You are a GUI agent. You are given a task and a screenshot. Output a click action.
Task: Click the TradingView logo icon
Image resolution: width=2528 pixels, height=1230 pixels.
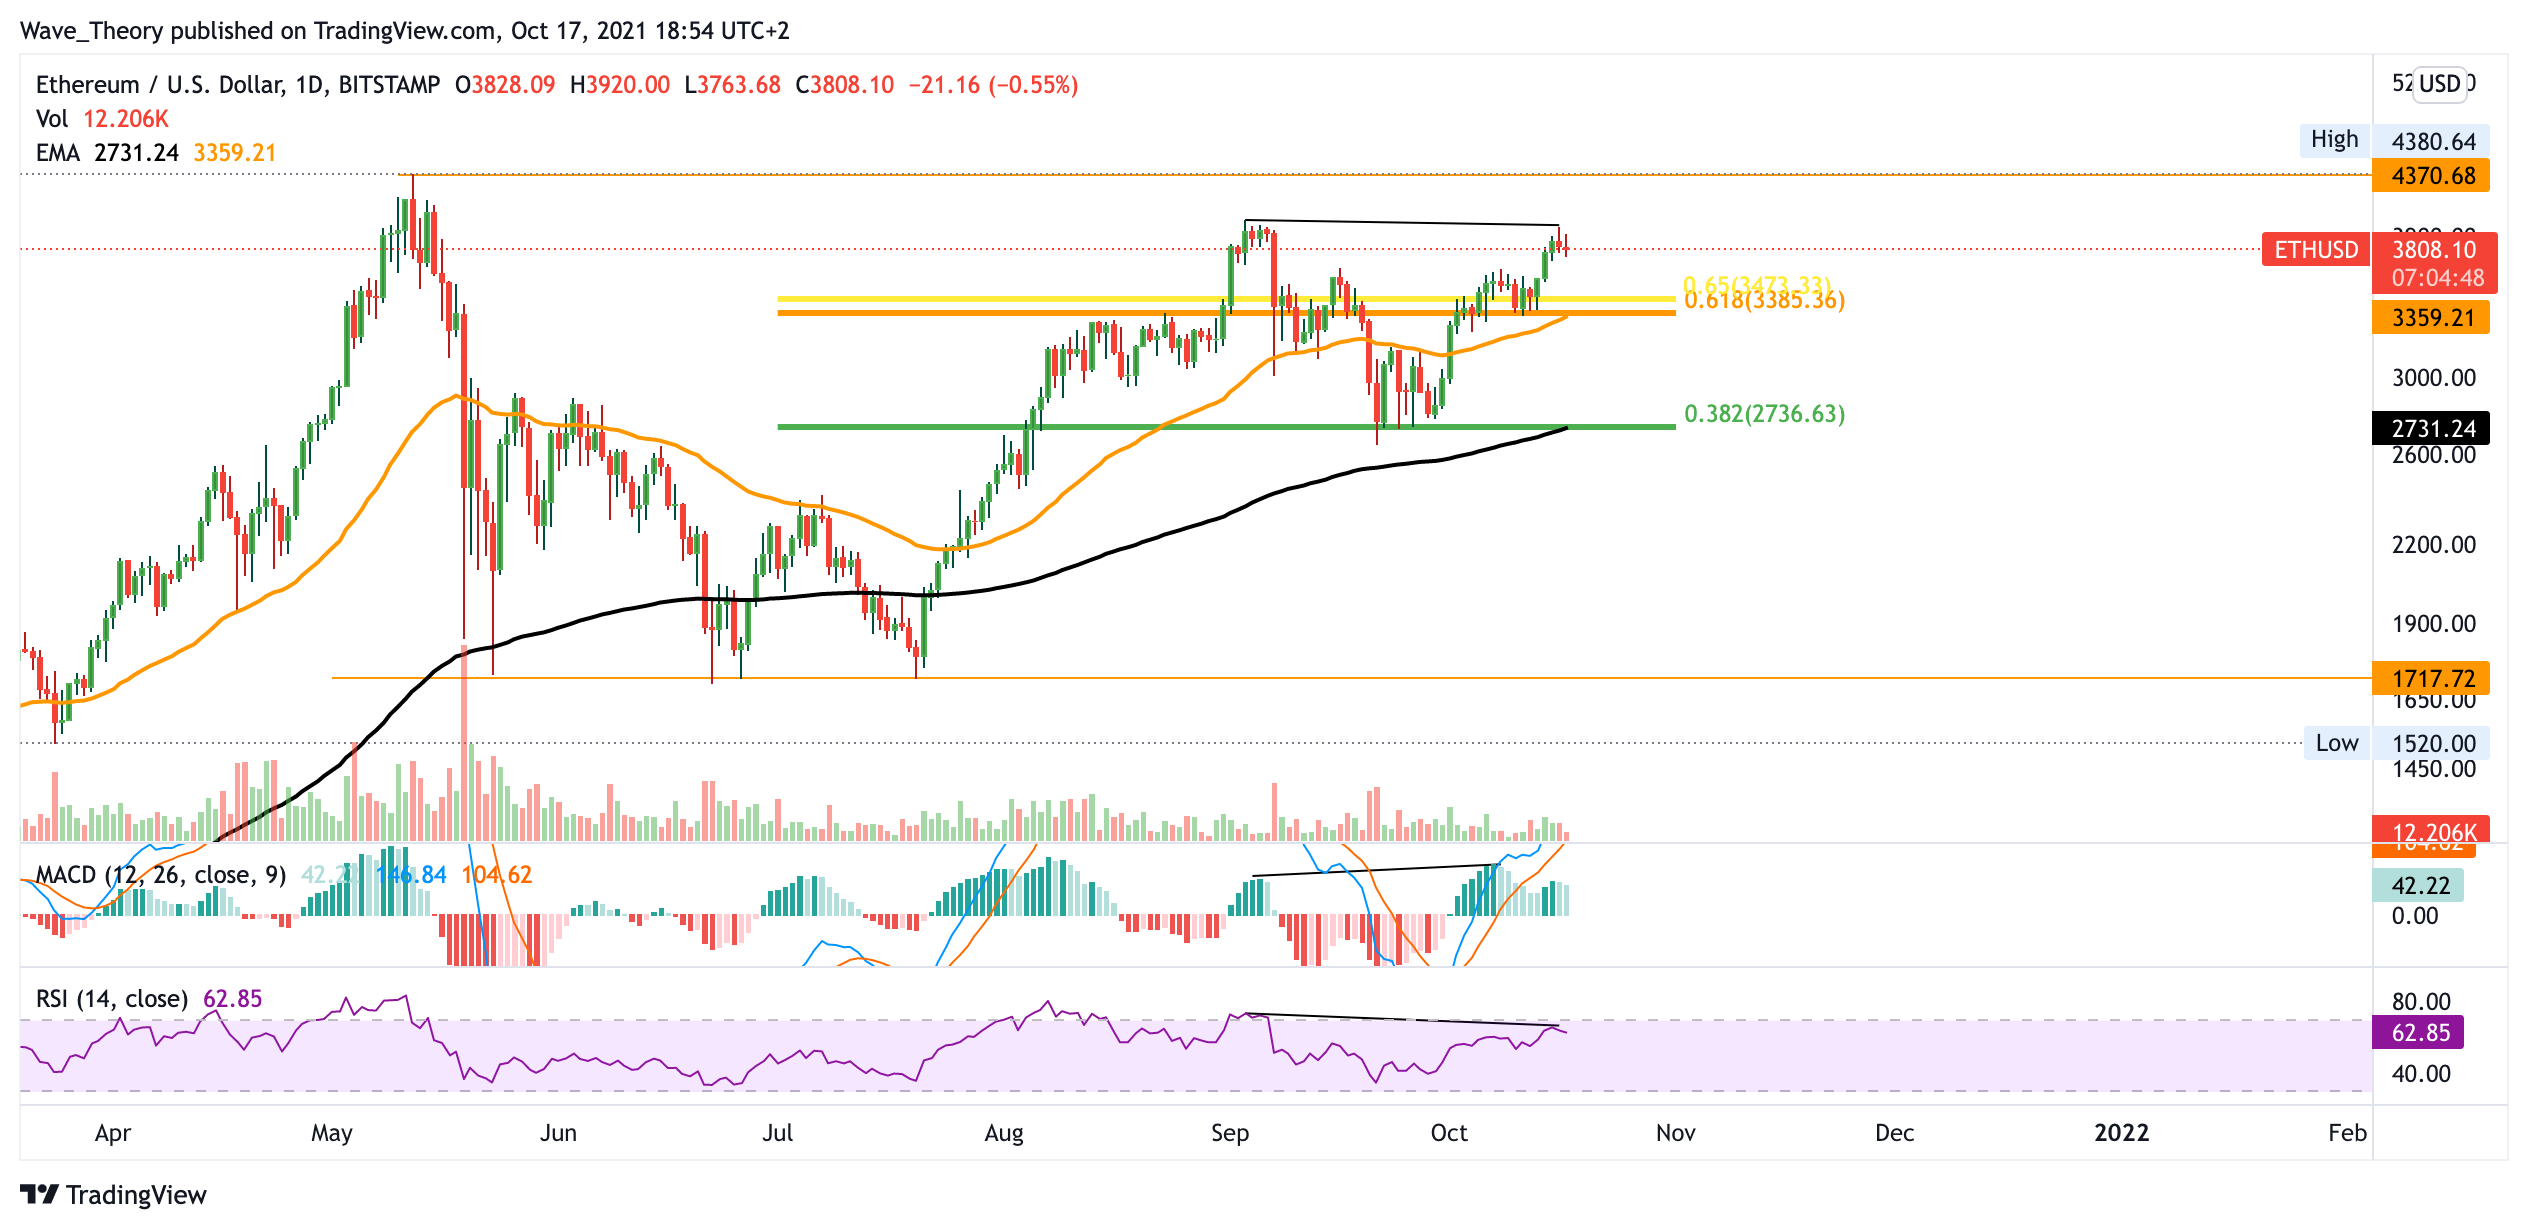[x=40, y=1195]
